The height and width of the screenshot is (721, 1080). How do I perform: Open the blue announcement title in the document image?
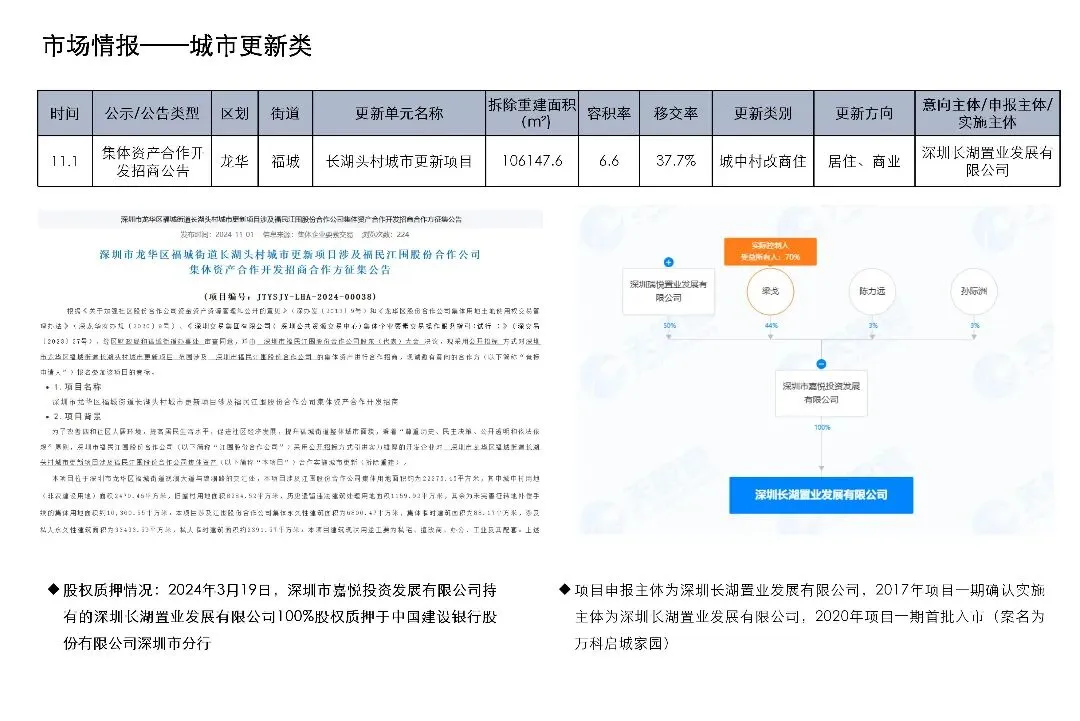(x=290, y=262)
